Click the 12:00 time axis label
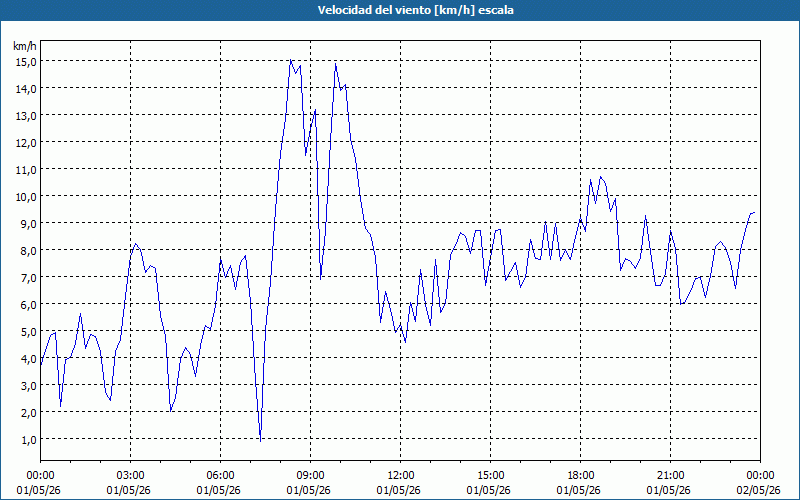 (x=401, y=477)
